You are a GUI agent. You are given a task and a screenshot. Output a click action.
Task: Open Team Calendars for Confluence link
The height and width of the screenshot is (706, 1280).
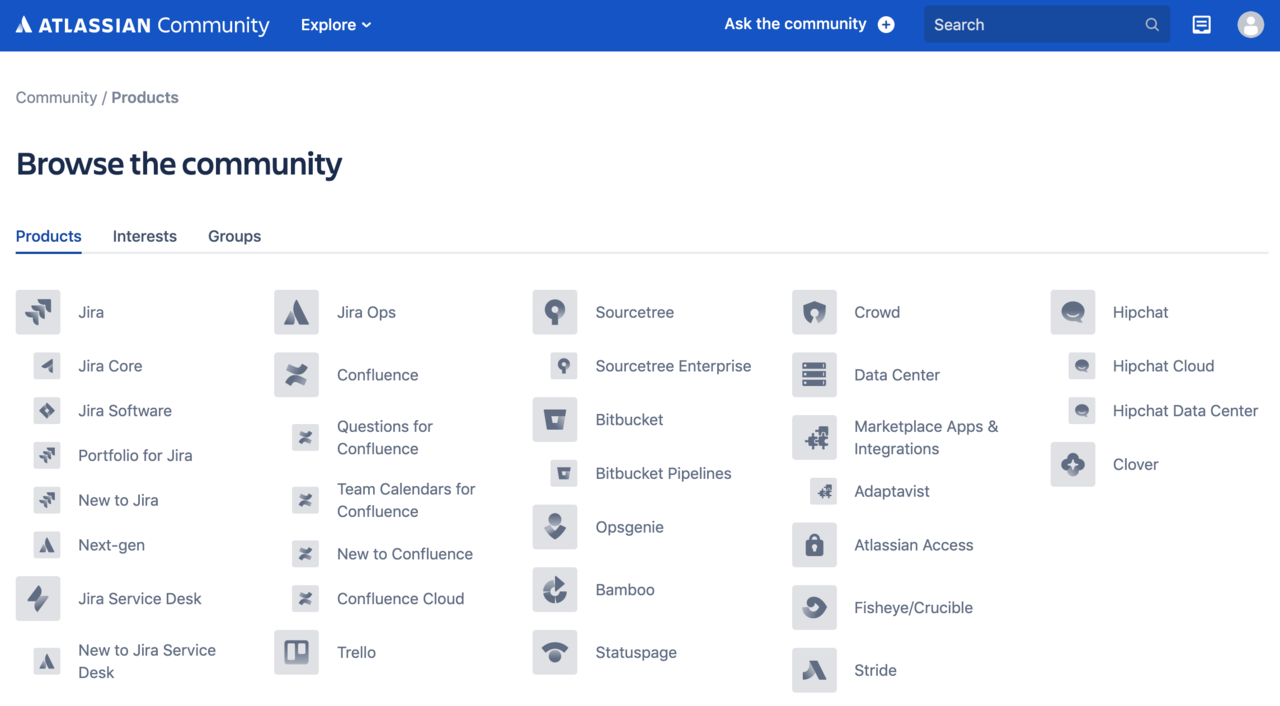pos(406,500)
